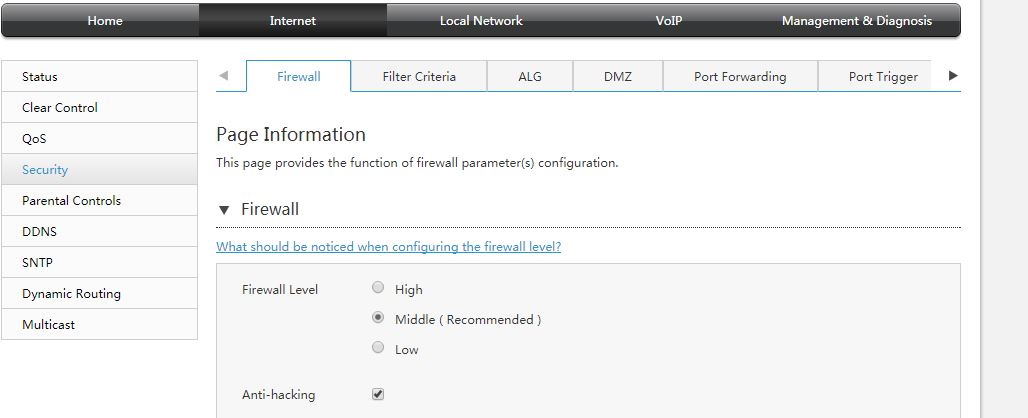
Task: Go to the DMZ tab
Action: coord(618,76)
